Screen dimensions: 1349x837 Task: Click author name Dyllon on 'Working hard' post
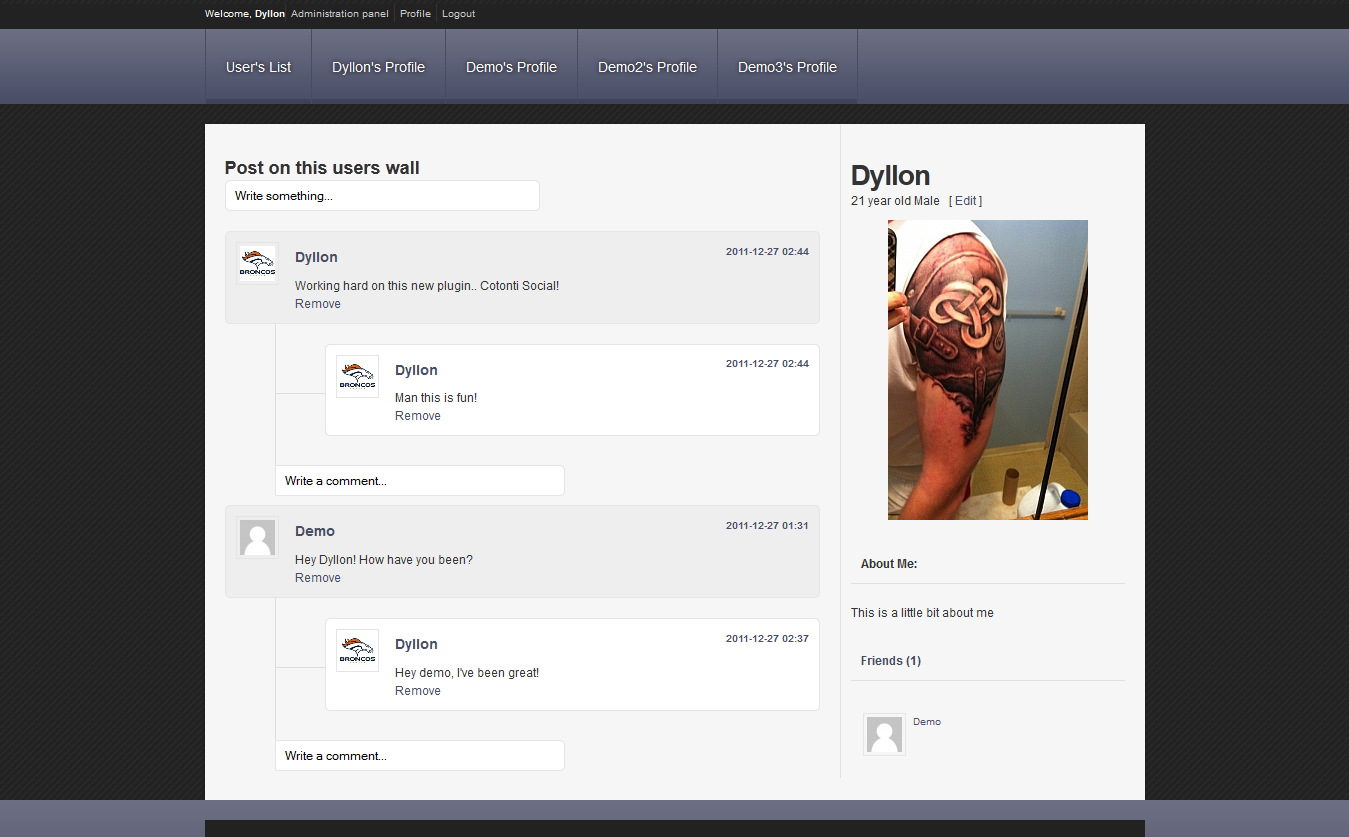pyautogui.click(x=316, y=258)
